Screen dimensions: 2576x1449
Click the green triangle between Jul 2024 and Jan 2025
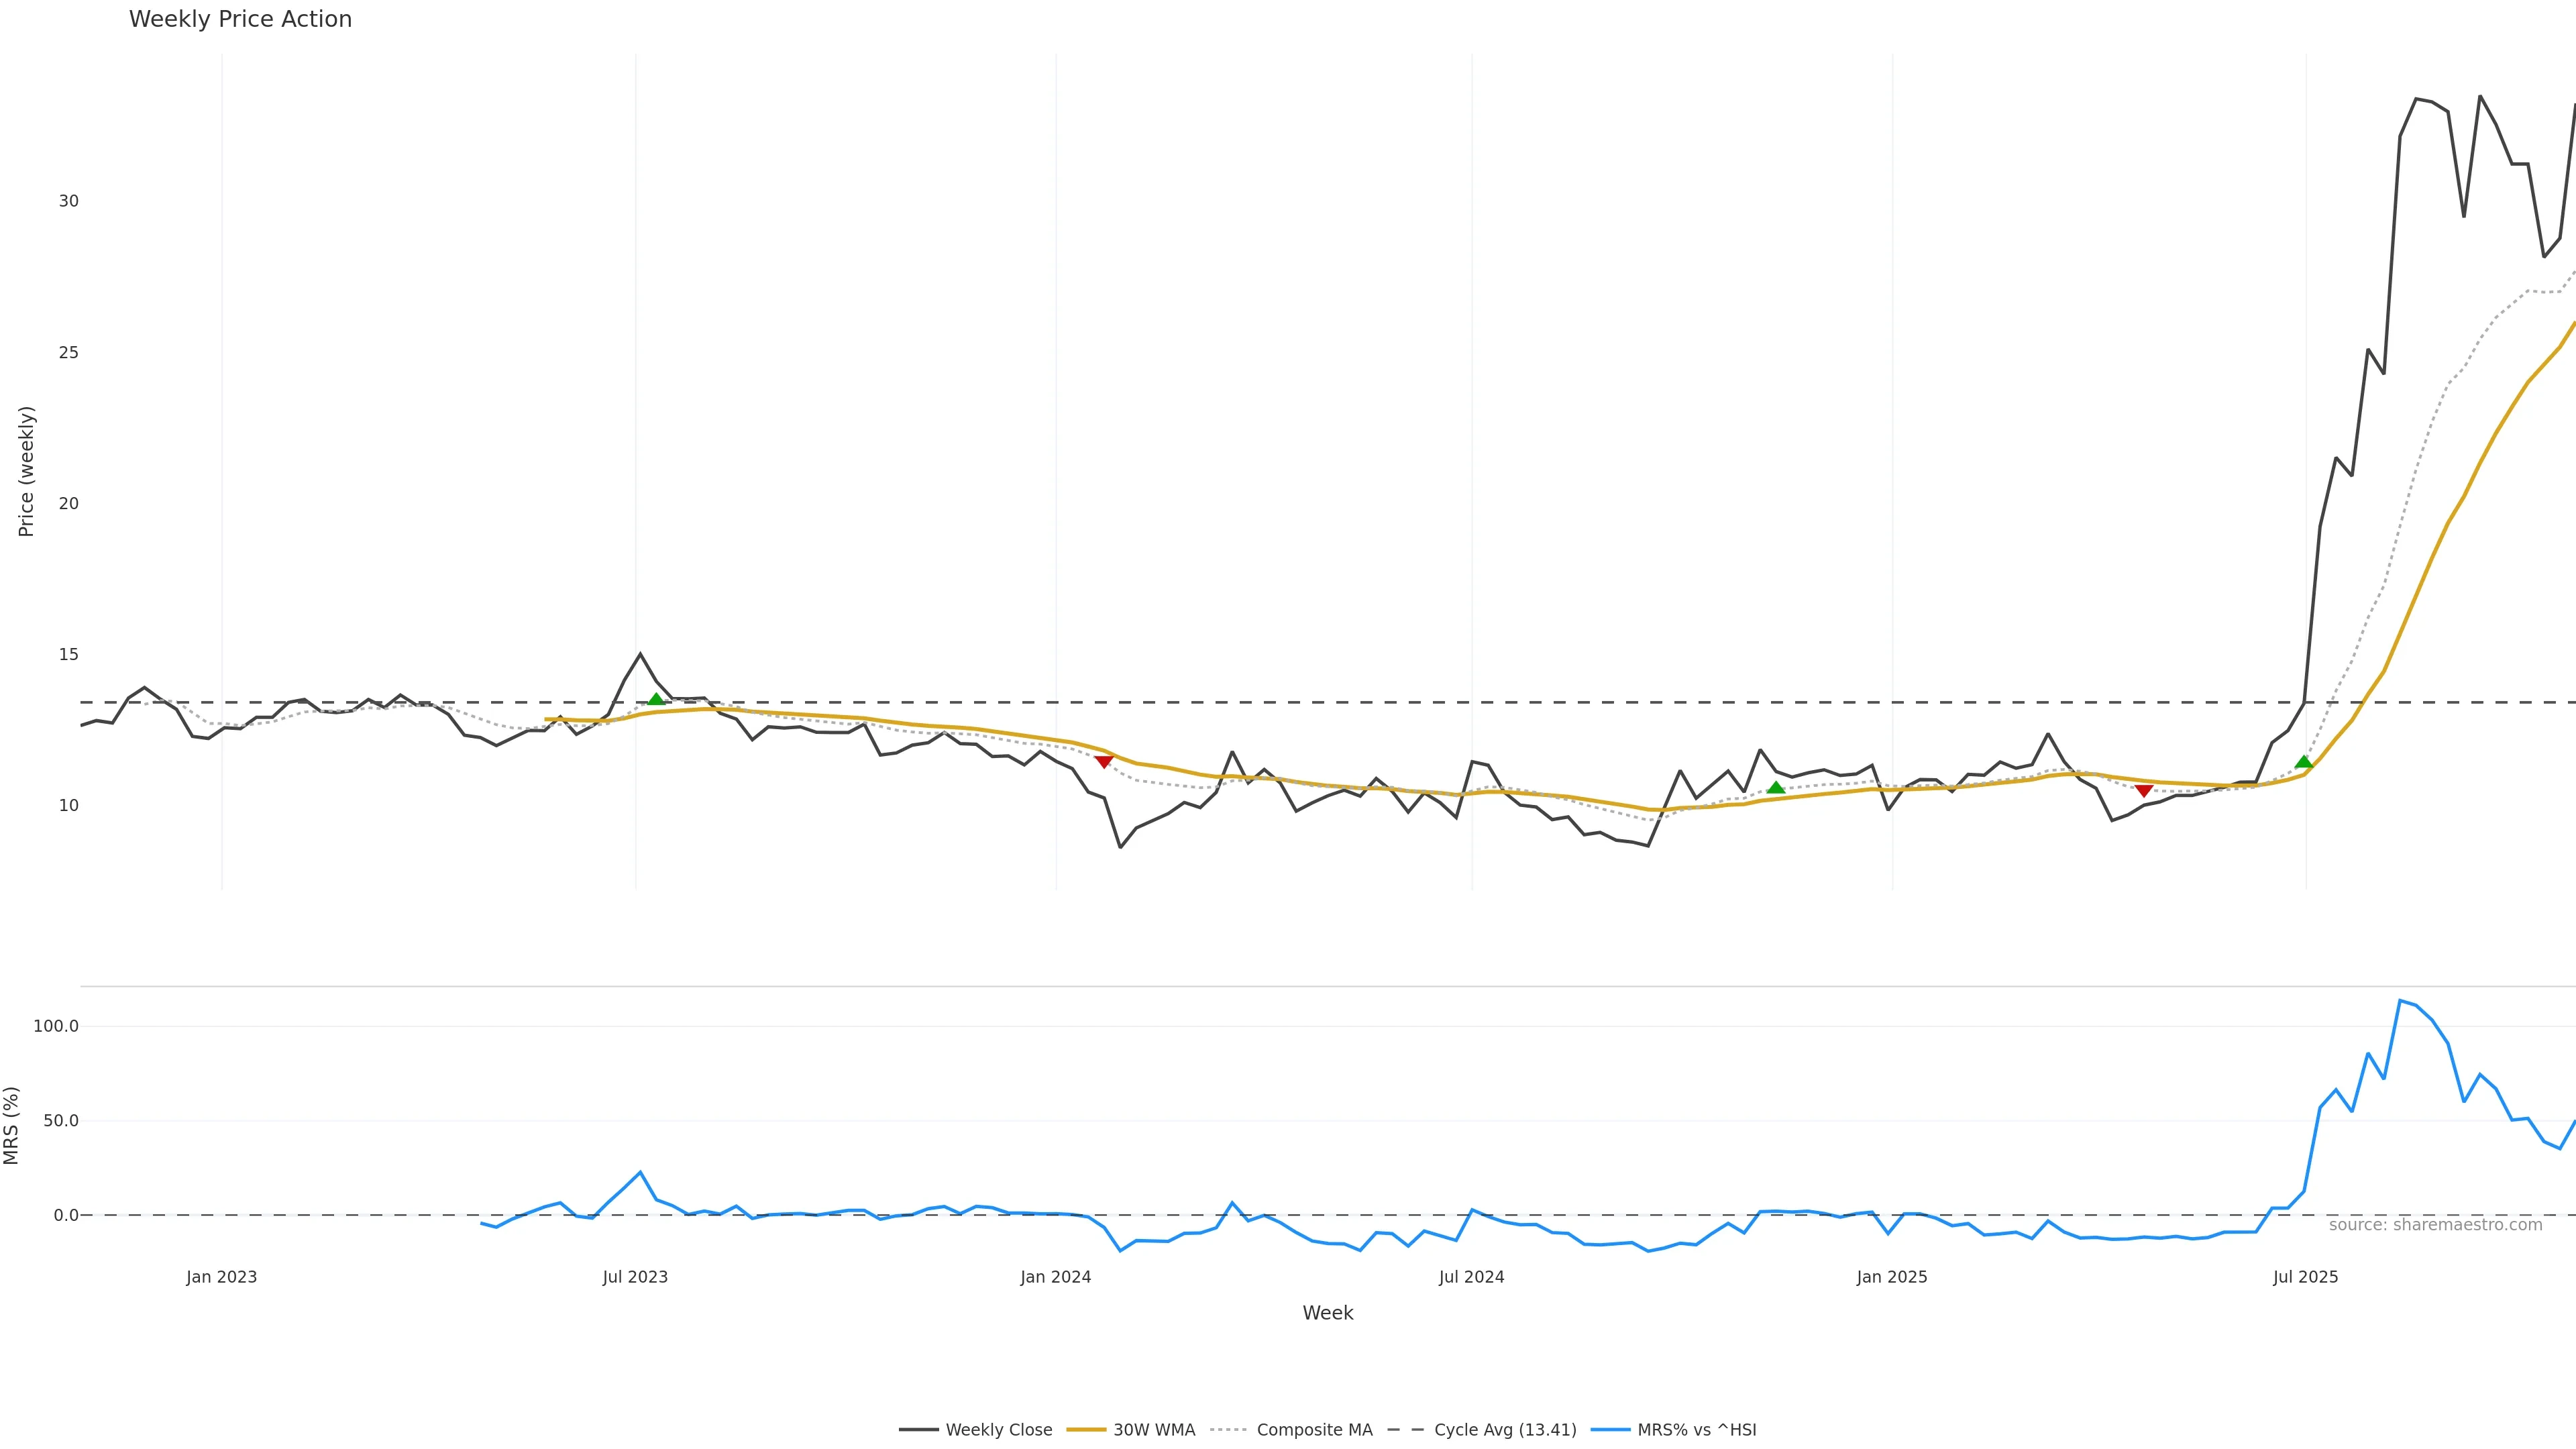coord(1775,788)
